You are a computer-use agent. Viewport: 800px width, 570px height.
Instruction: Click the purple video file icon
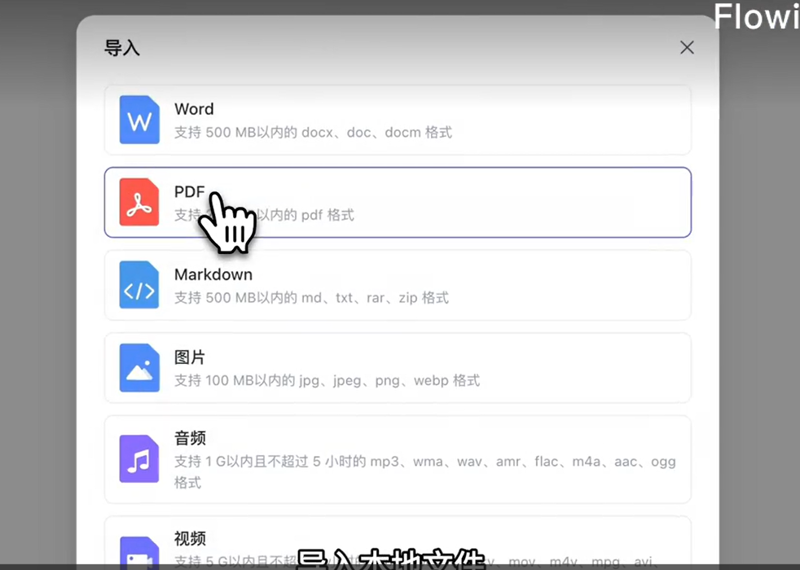pos(139,553)
